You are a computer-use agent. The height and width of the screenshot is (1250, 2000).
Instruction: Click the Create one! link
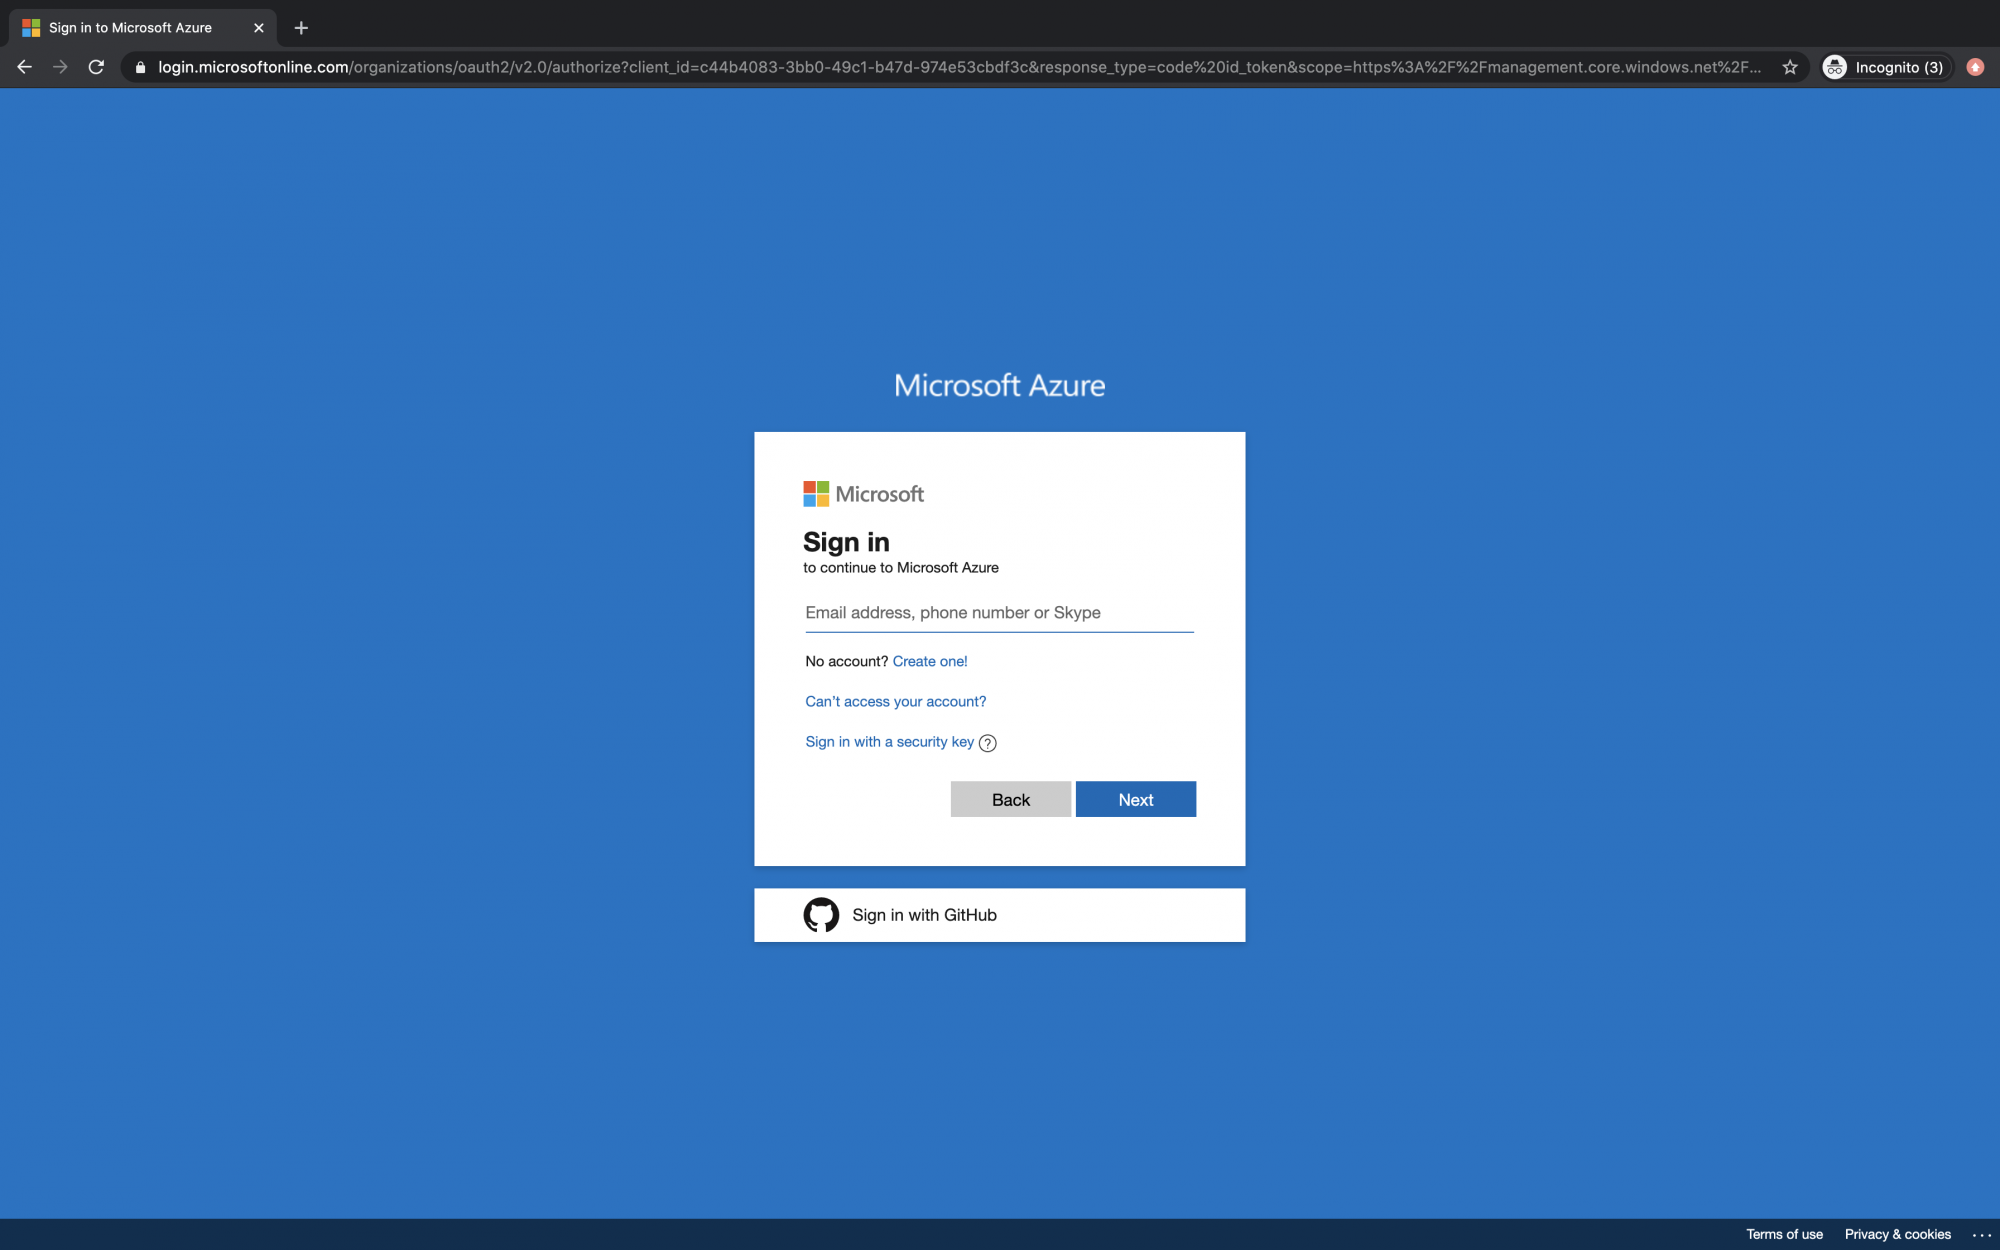(x=930, y=661)
